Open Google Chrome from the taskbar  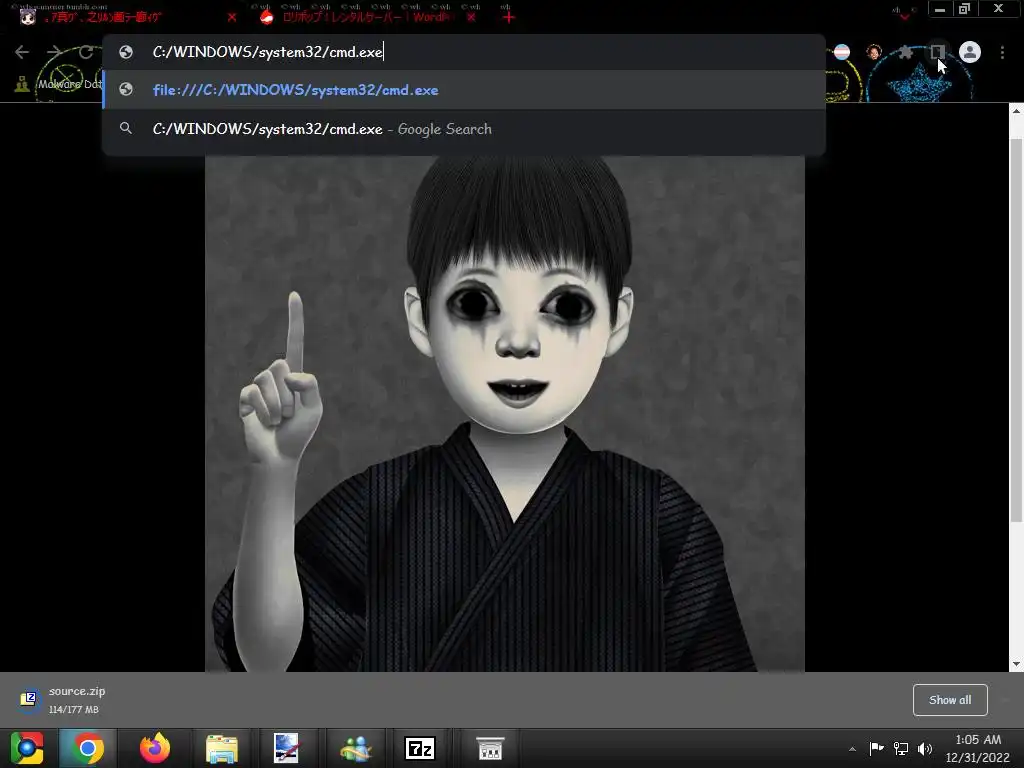(88, 748)
